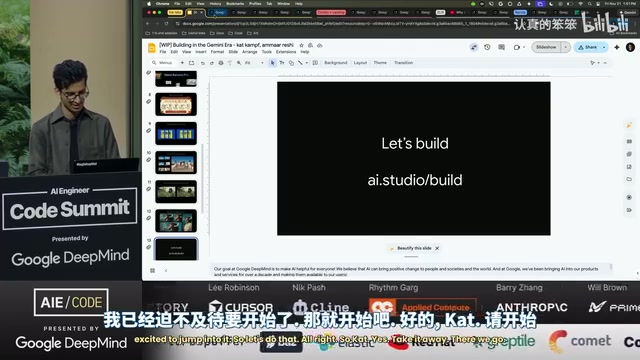Open the Slideshow options dropdown arrow
The width and height of the screenshot is (640, 360).
point(565,47)
